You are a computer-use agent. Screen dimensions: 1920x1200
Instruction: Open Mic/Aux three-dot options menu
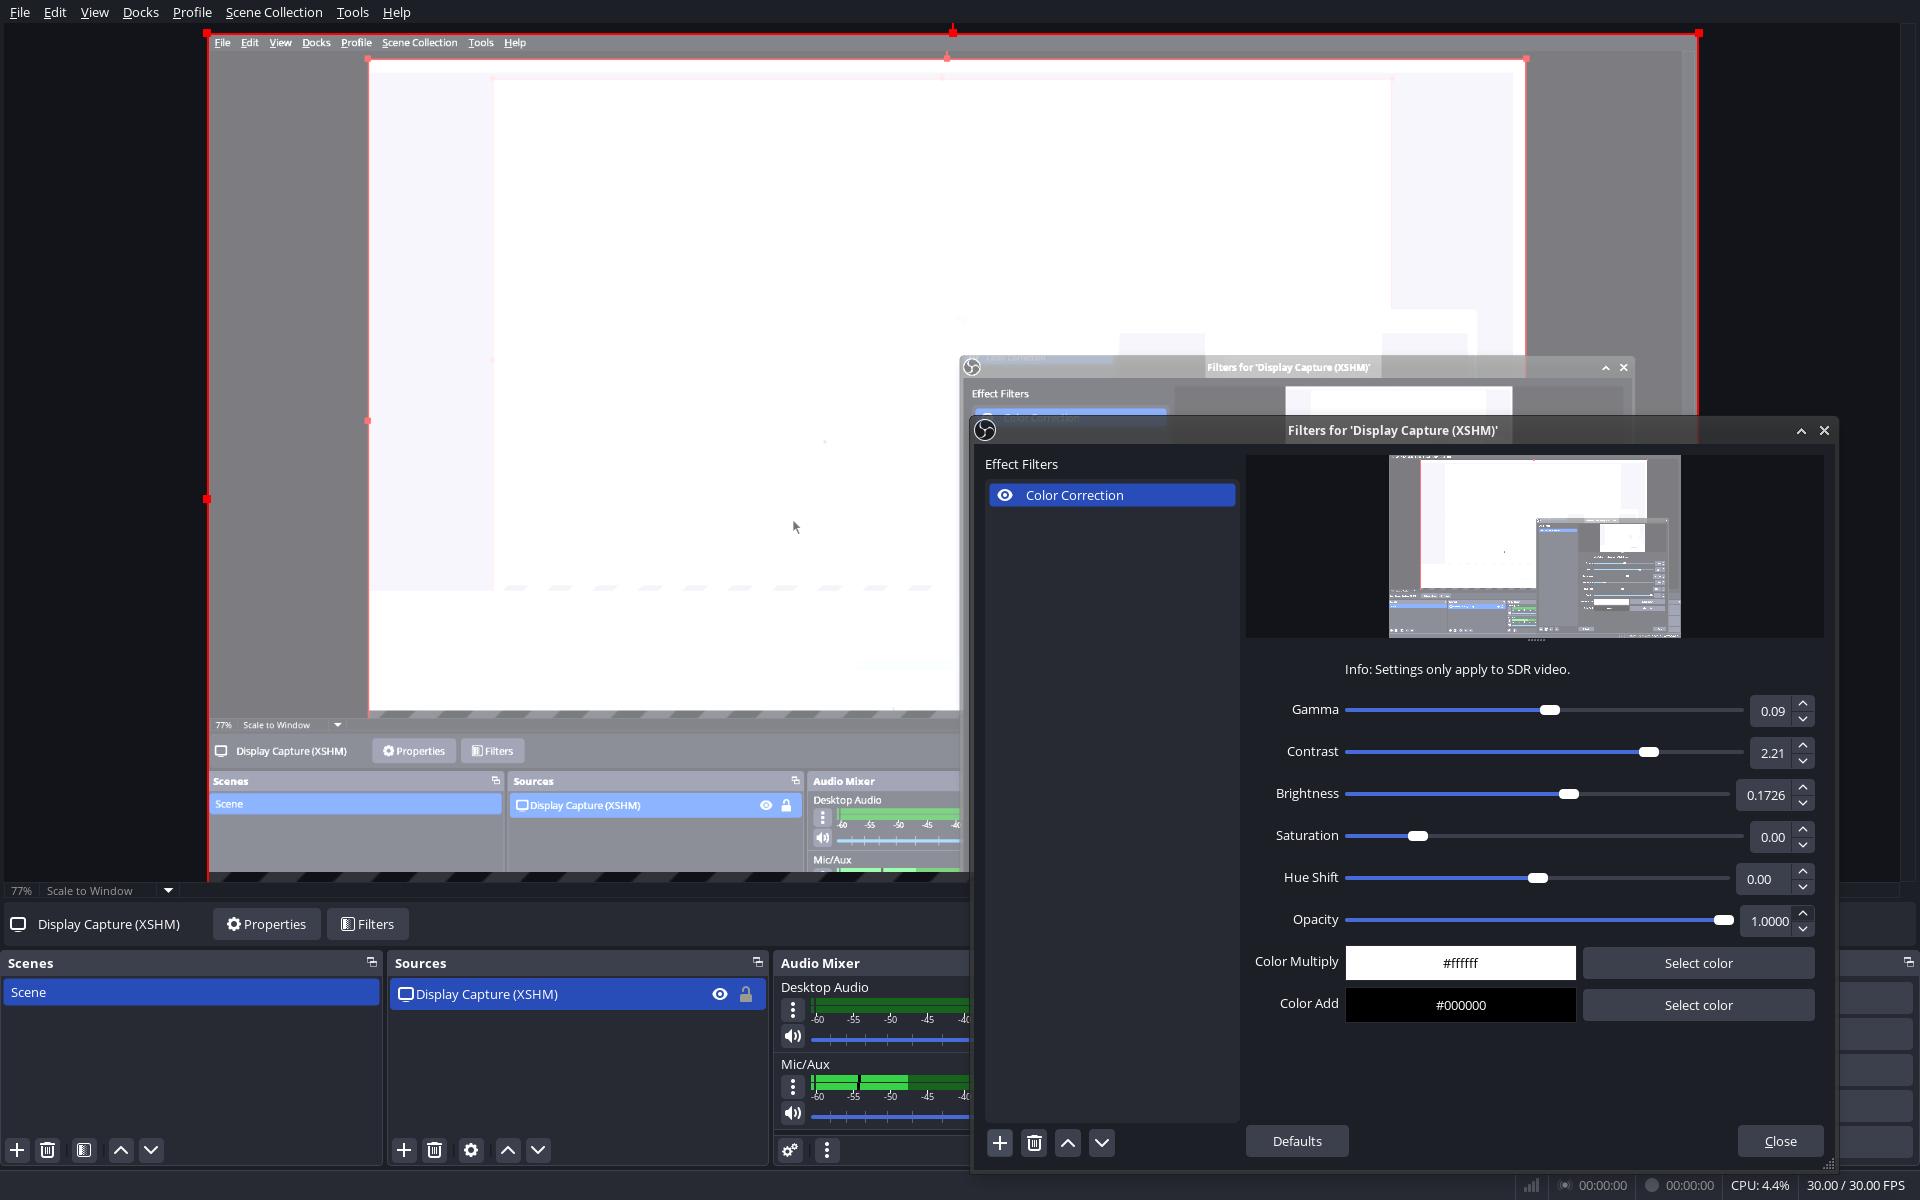point(793,1087)
